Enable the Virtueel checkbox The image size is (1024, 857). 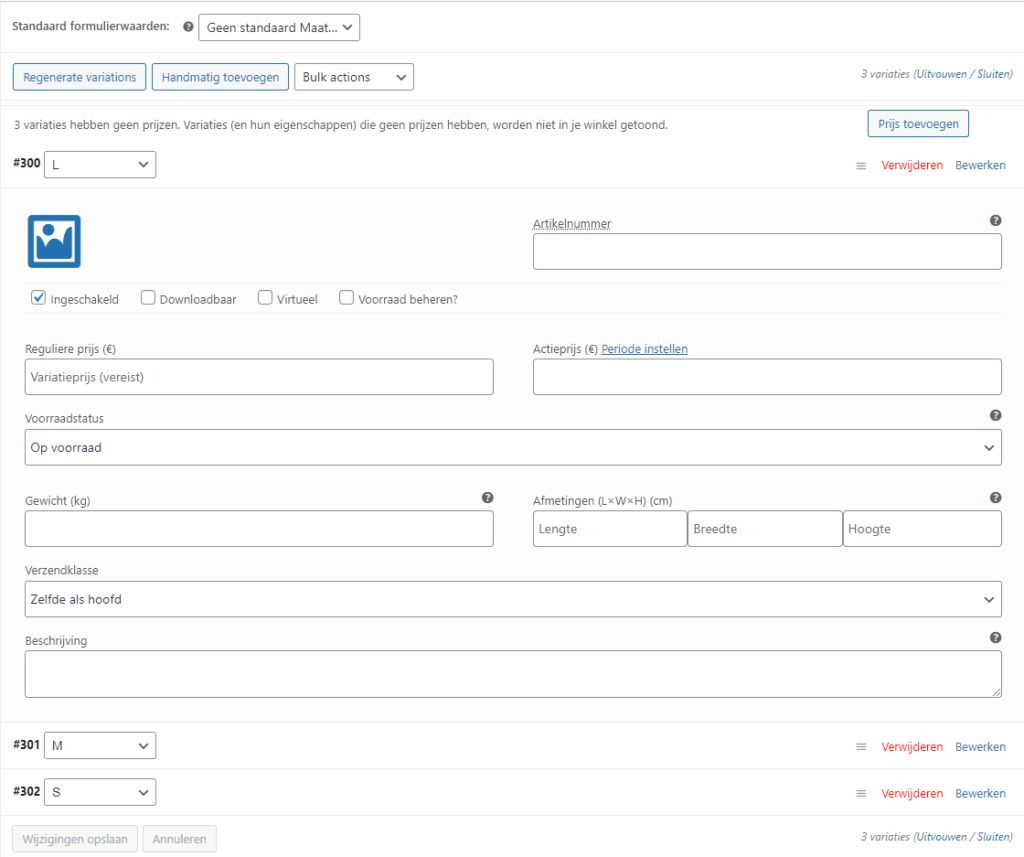pyautogui.click(x=265, y=298)
